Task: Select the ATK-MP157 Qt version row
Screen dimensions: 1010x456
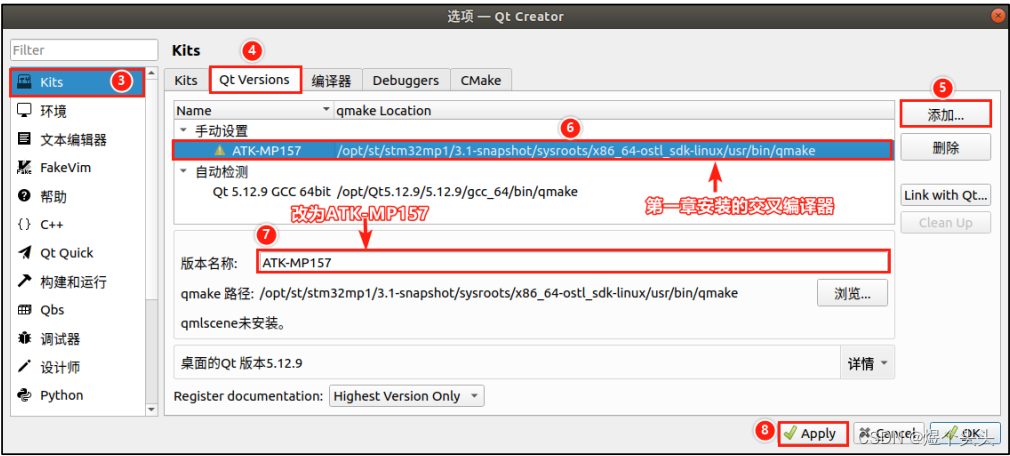Action: tap(533, 151)
